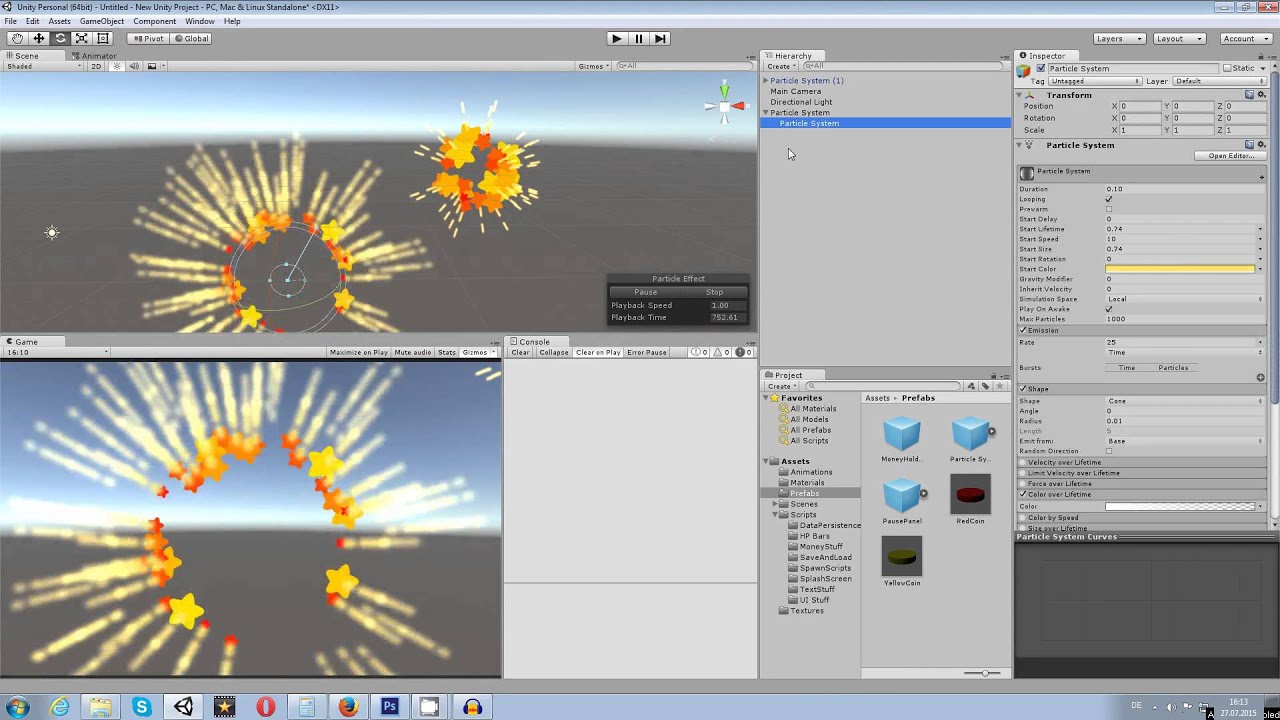Select the Scale tool in the toolbar
The width and height of the screenshot is (1280, 720).
pos(81,38)
